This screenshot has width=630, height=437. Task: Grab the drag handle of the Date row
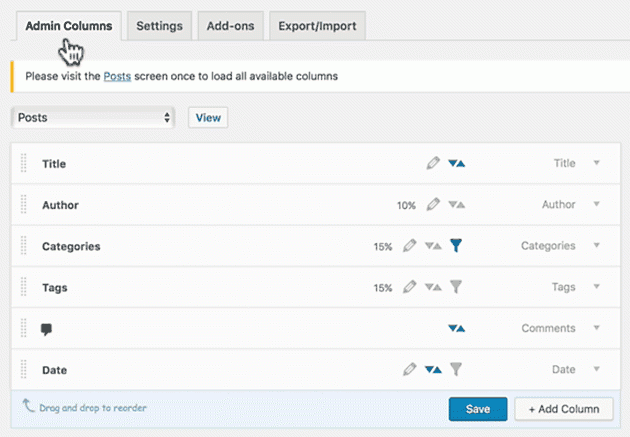pos(24,370)
